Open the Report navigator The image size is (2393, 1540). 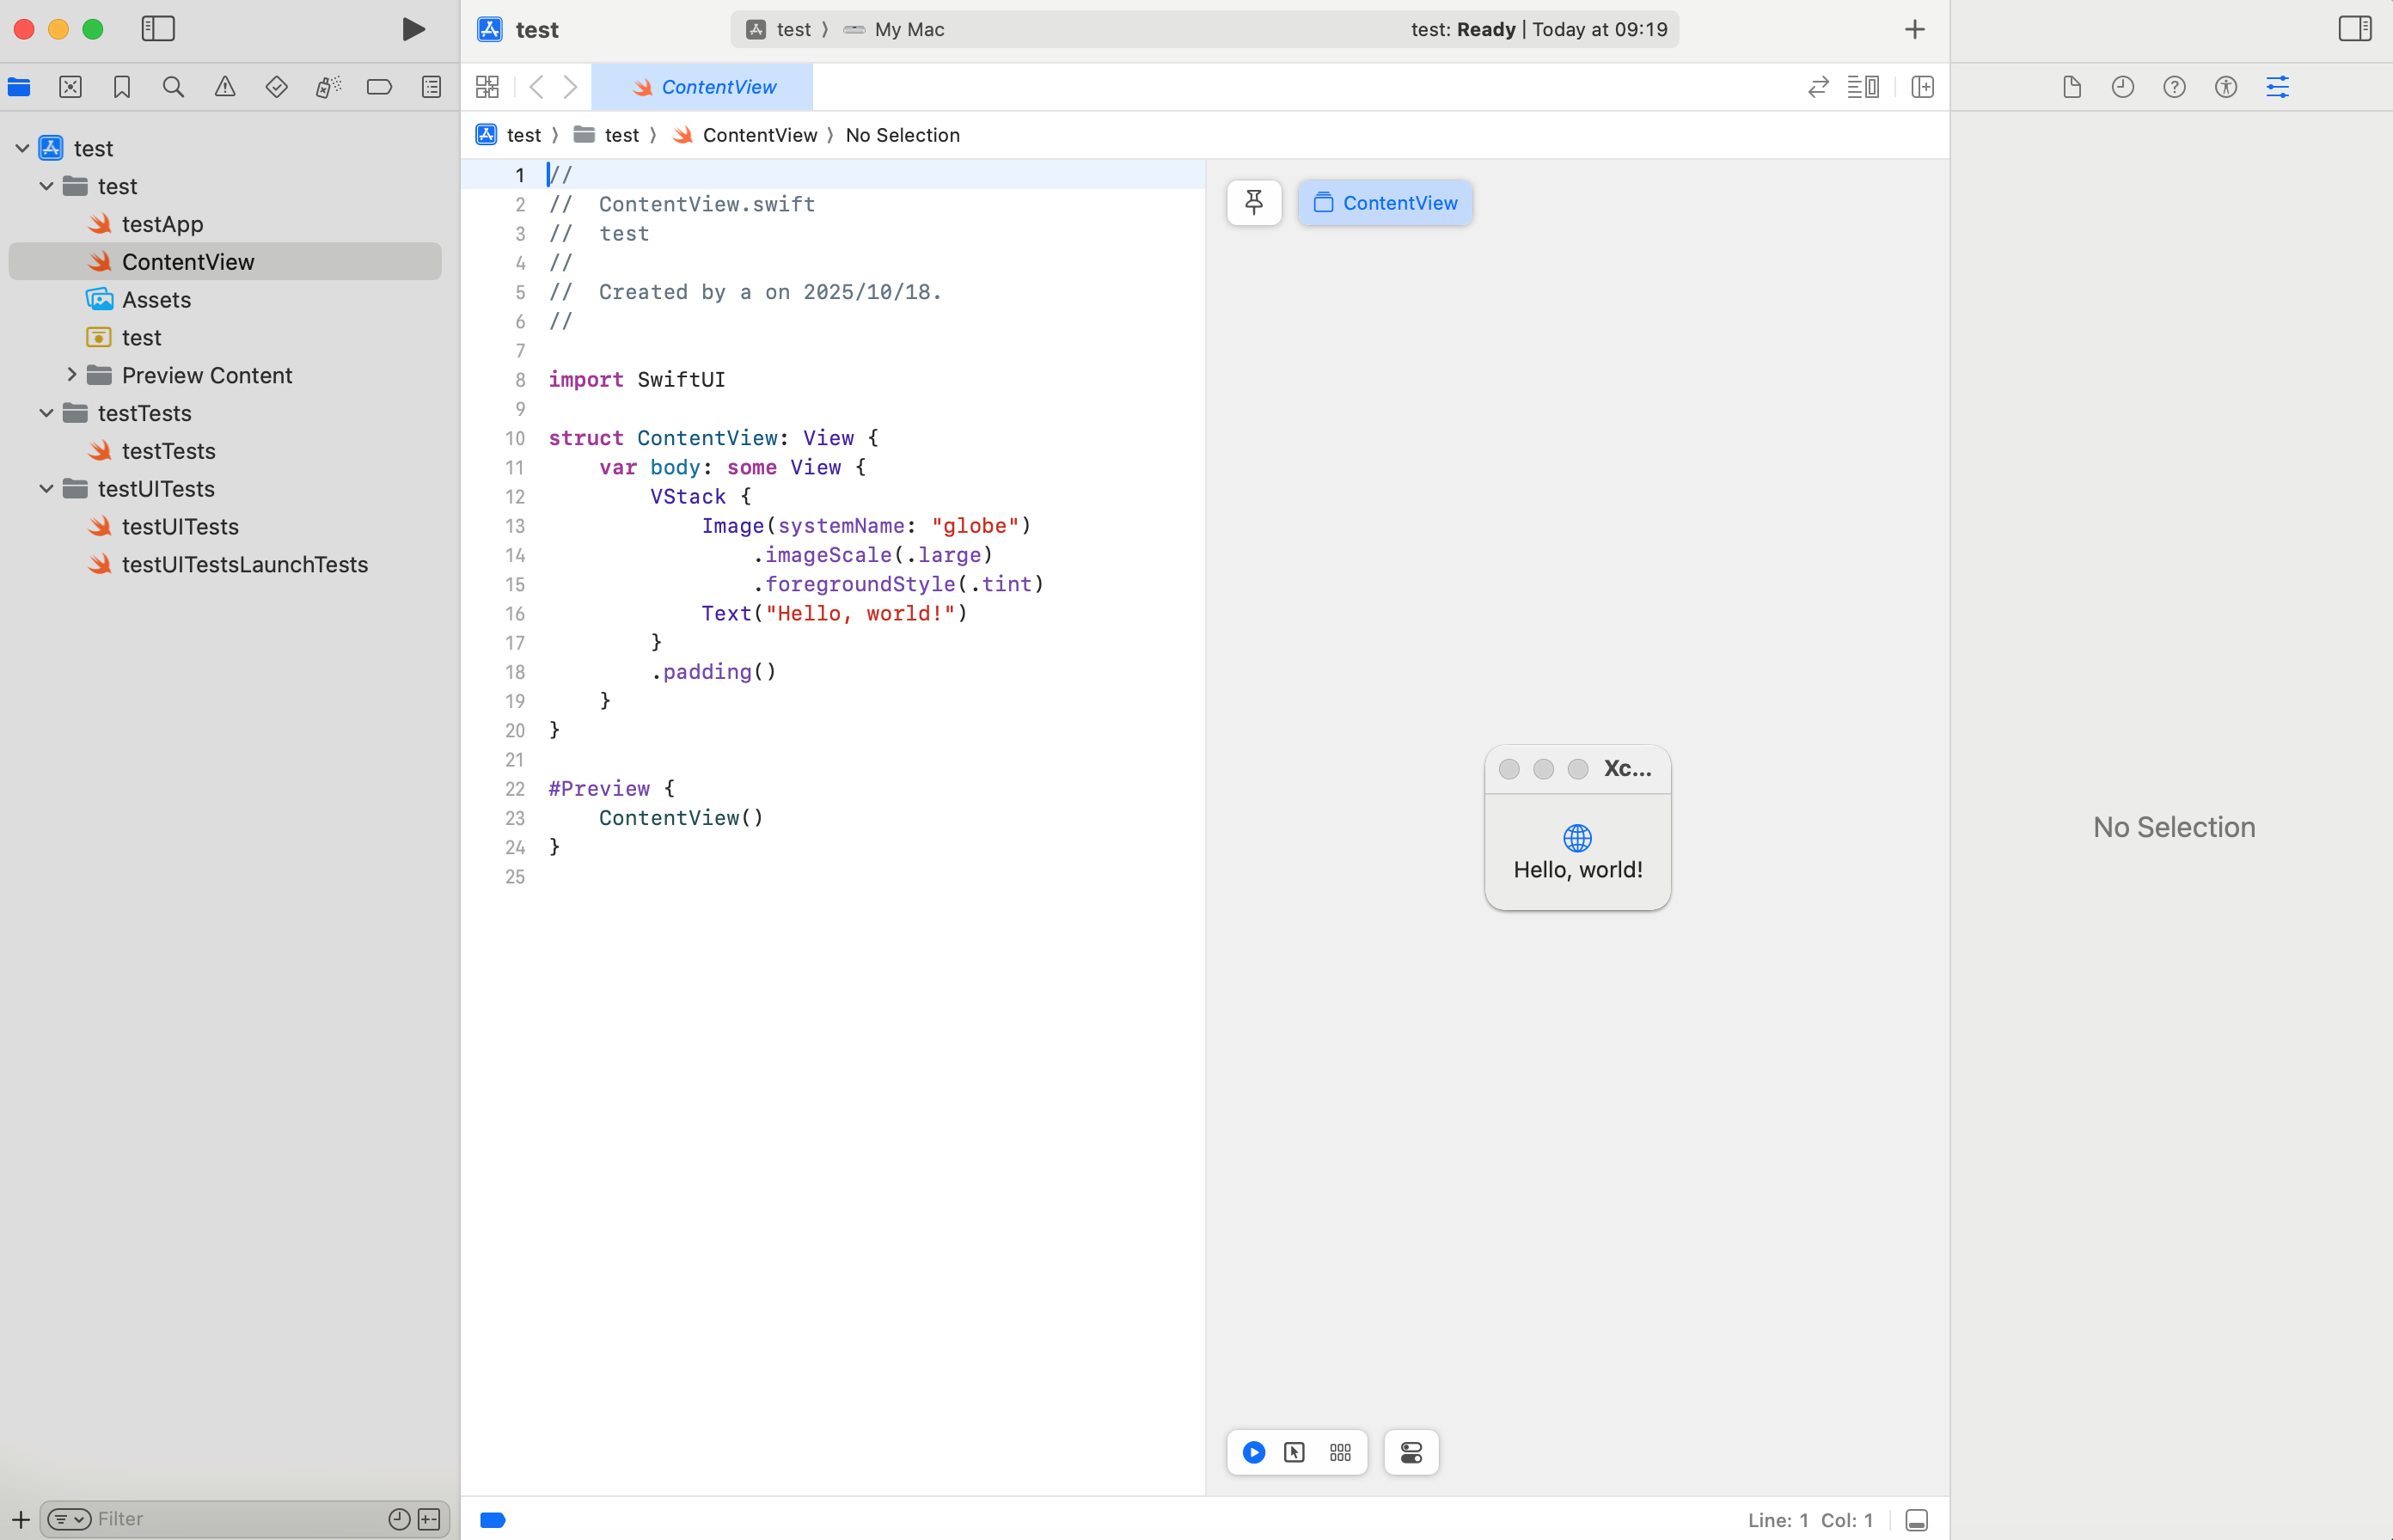430,87
